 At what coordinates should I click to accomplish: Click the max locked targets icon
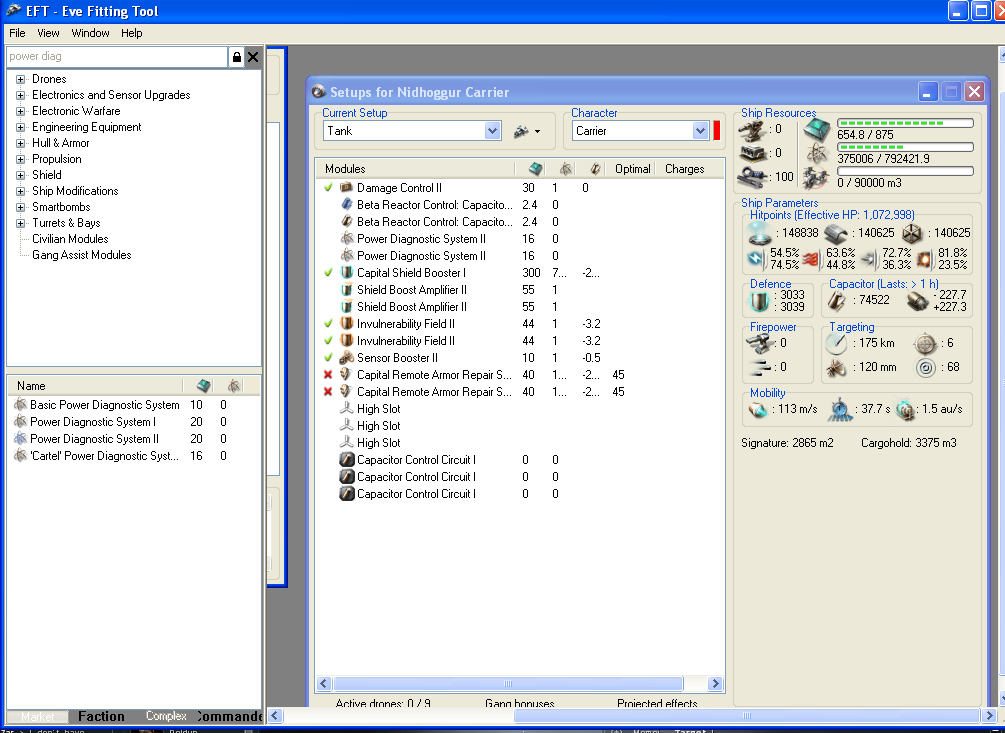(926, 343)
